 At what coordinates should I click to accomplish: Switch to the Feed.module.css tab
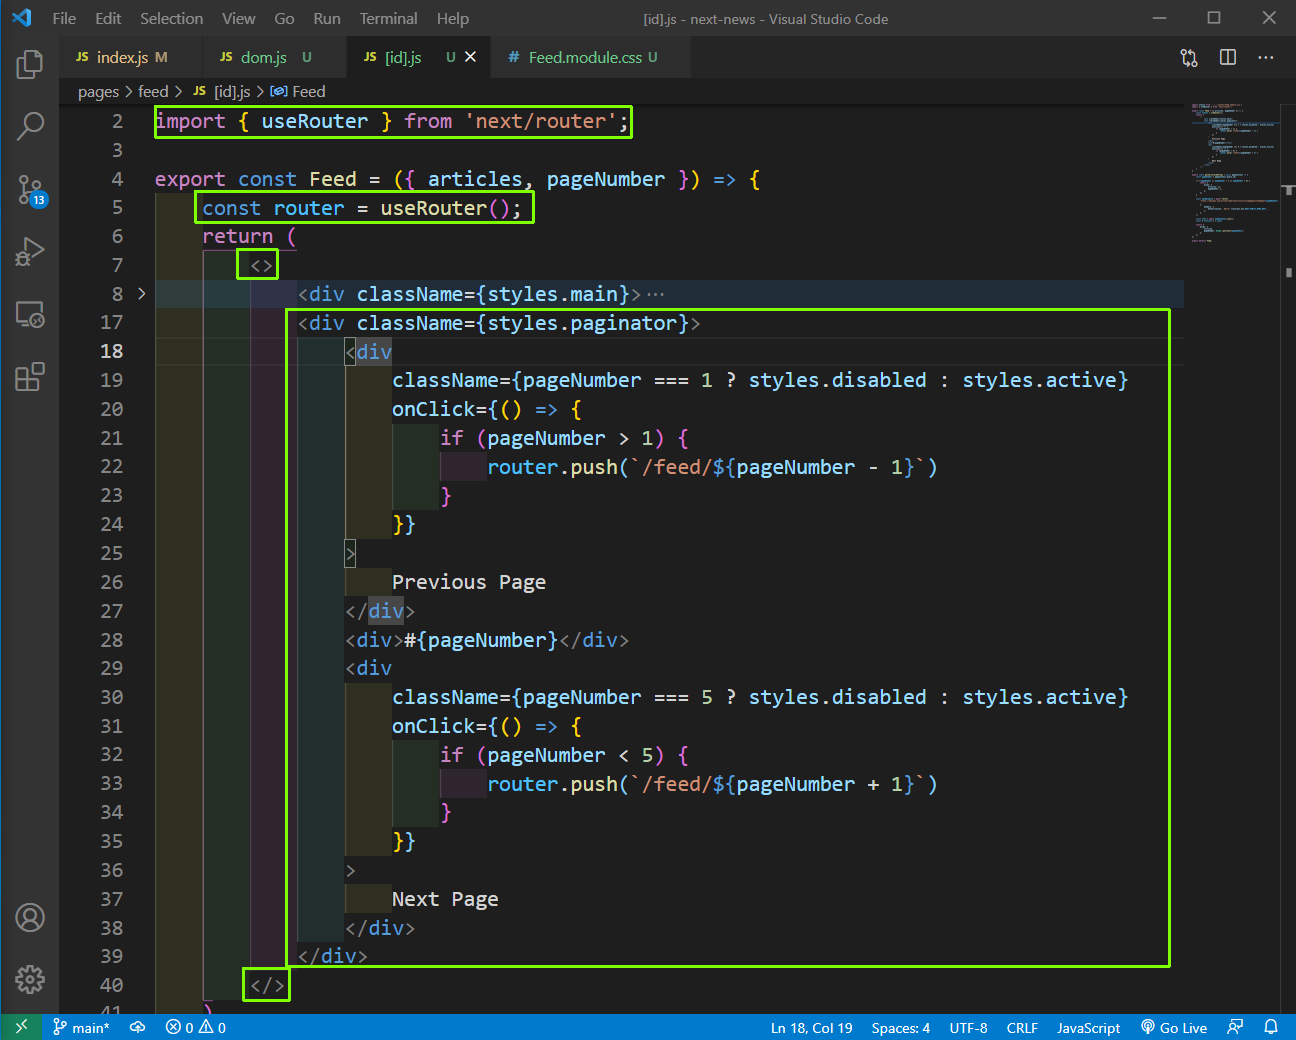coord(593,57)
